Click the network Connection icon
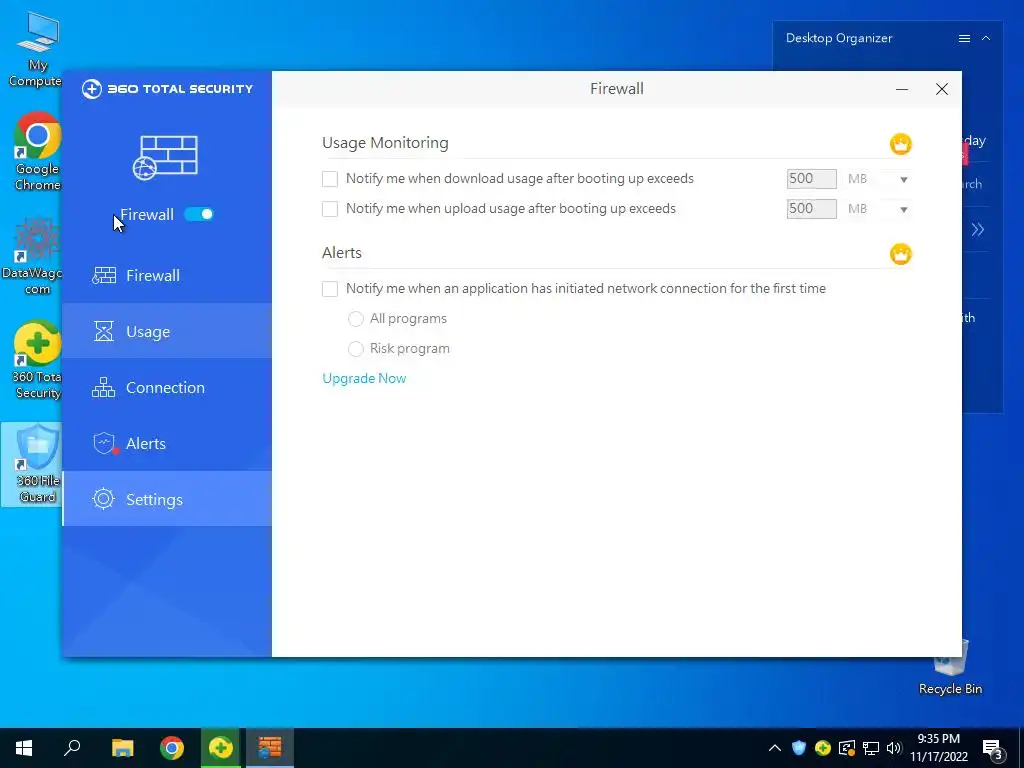Viewport: 1024px width, 768px height. pos(103,387)
